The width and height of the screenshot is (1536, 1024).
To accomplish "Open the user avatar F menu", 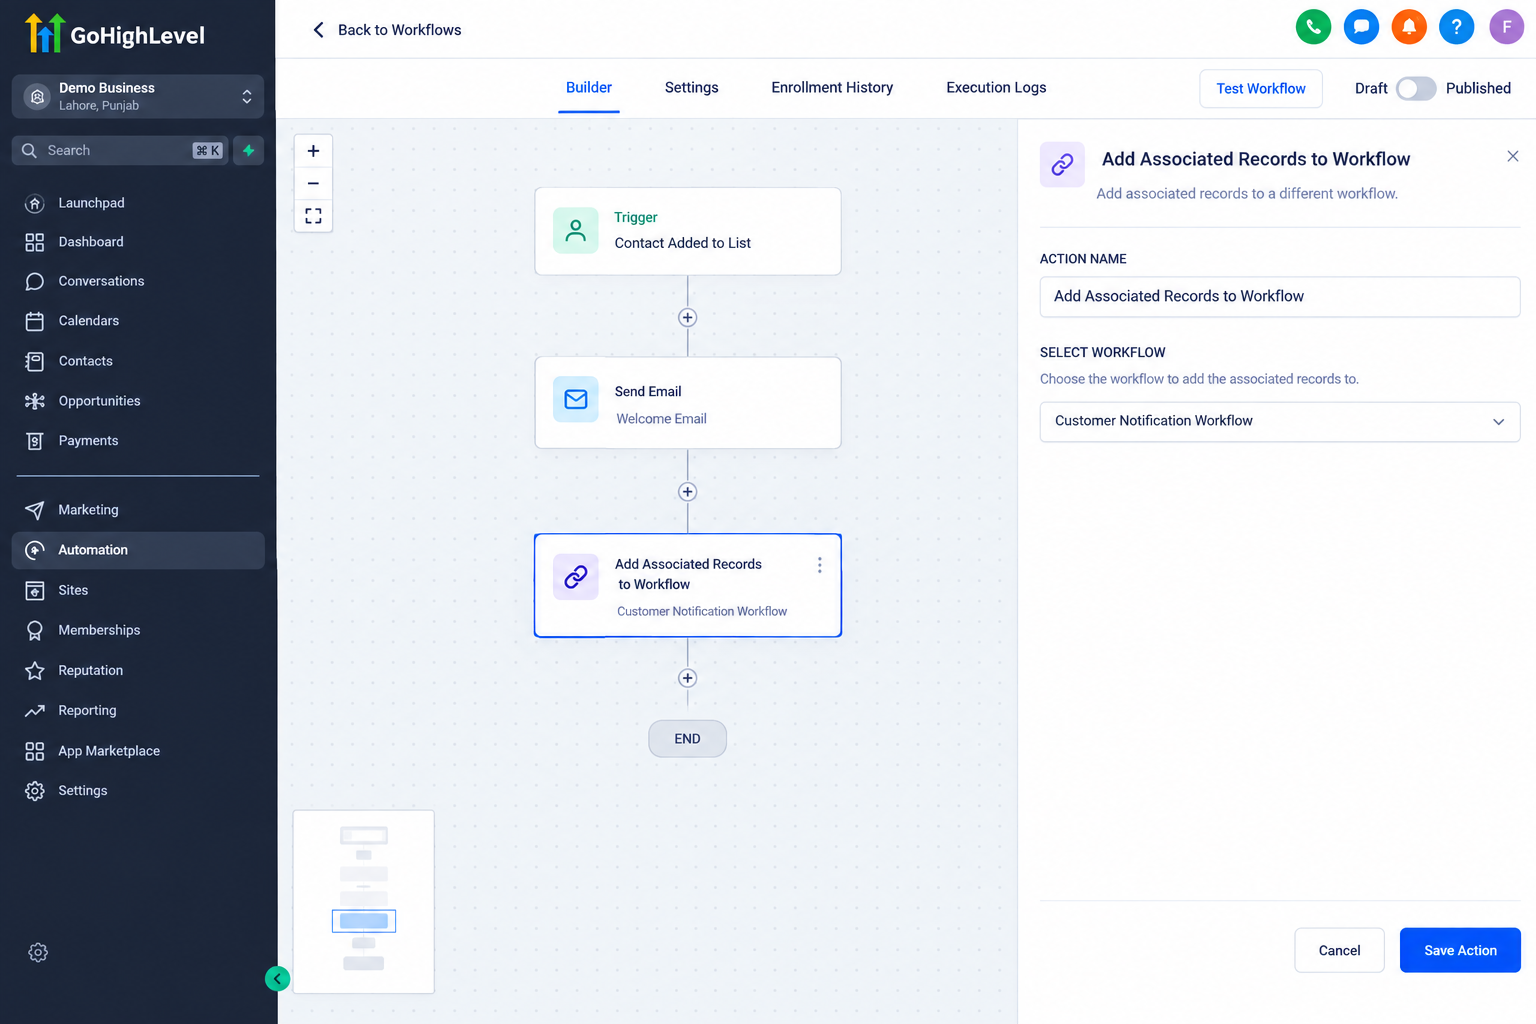I will pyautogui.click(x=1506, y=27).
